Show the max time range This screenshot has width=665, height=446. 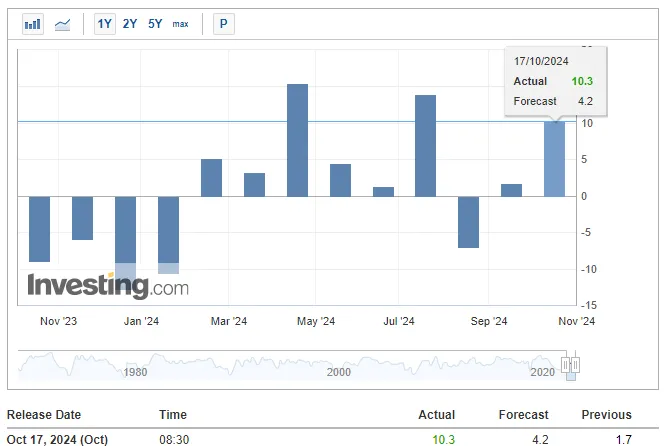point(180,23)
